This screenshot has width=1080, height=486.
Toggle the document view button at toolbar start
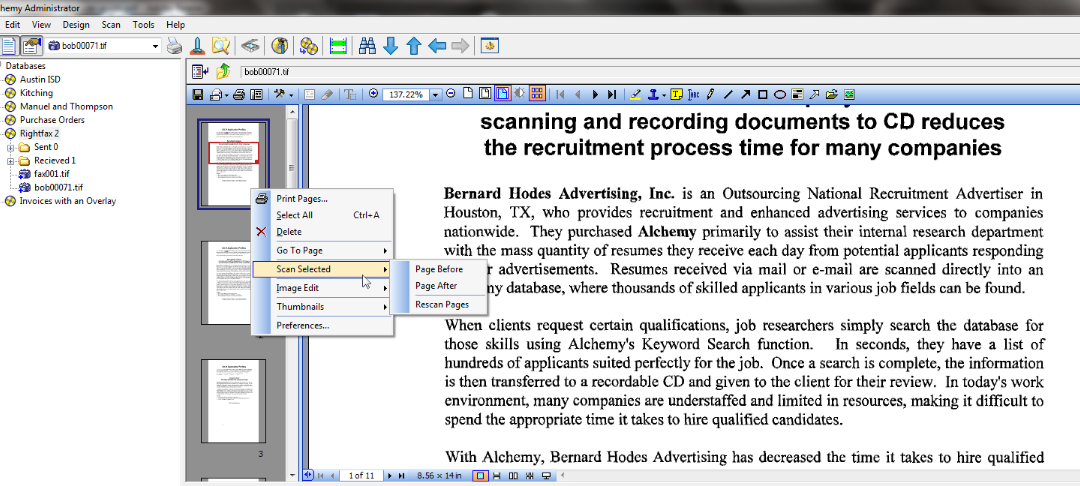point(8,46)
